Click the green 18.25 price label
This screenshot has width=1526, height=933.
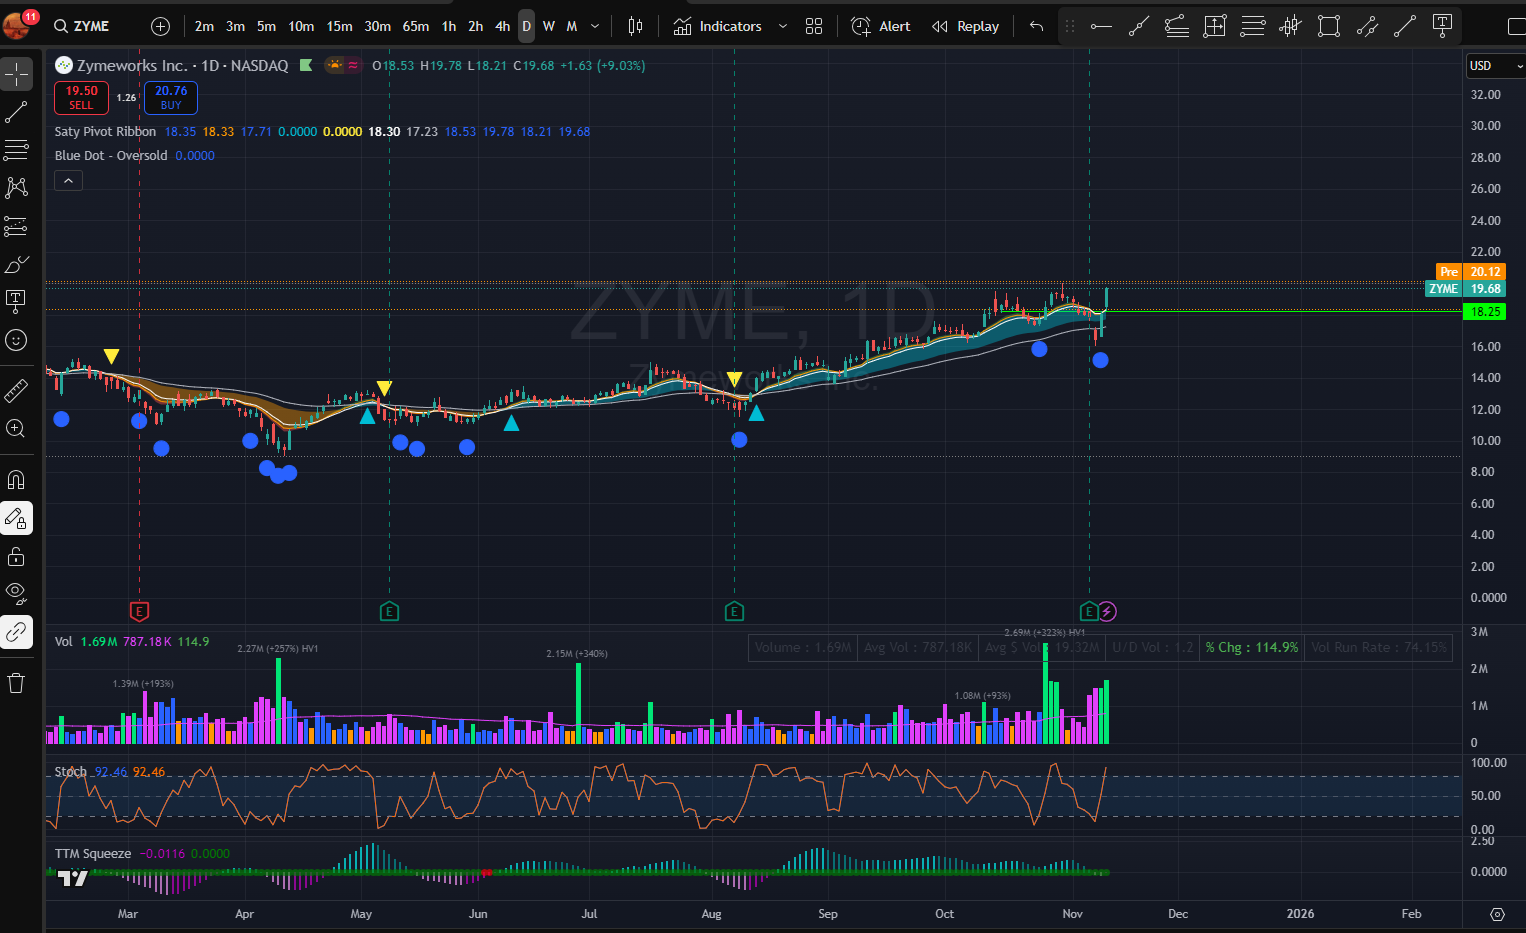pyautogui.click(x=1485, y=312)
